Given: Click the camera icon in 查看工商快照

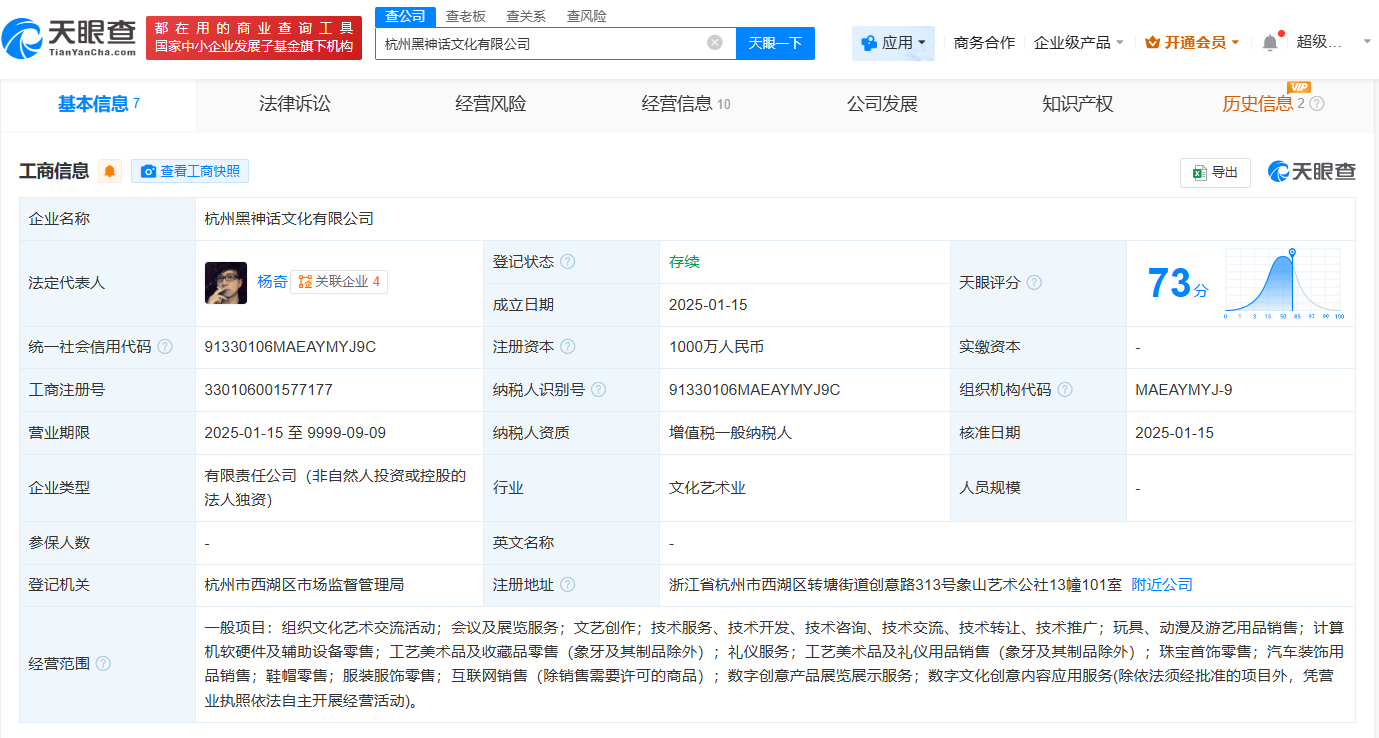Looking at the screenshot, I should (148, 170).
